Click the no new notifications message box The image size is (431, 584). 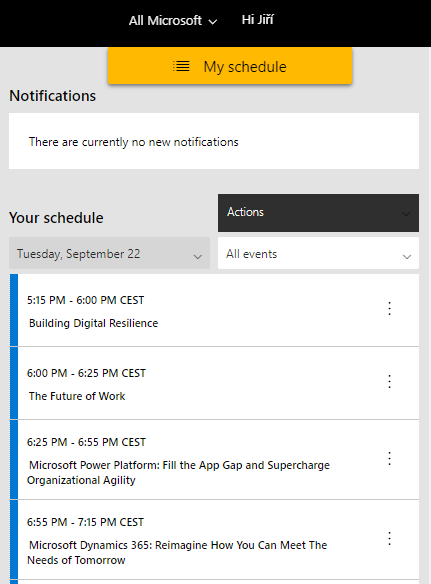pyautogui.click(x=214, y=141)
